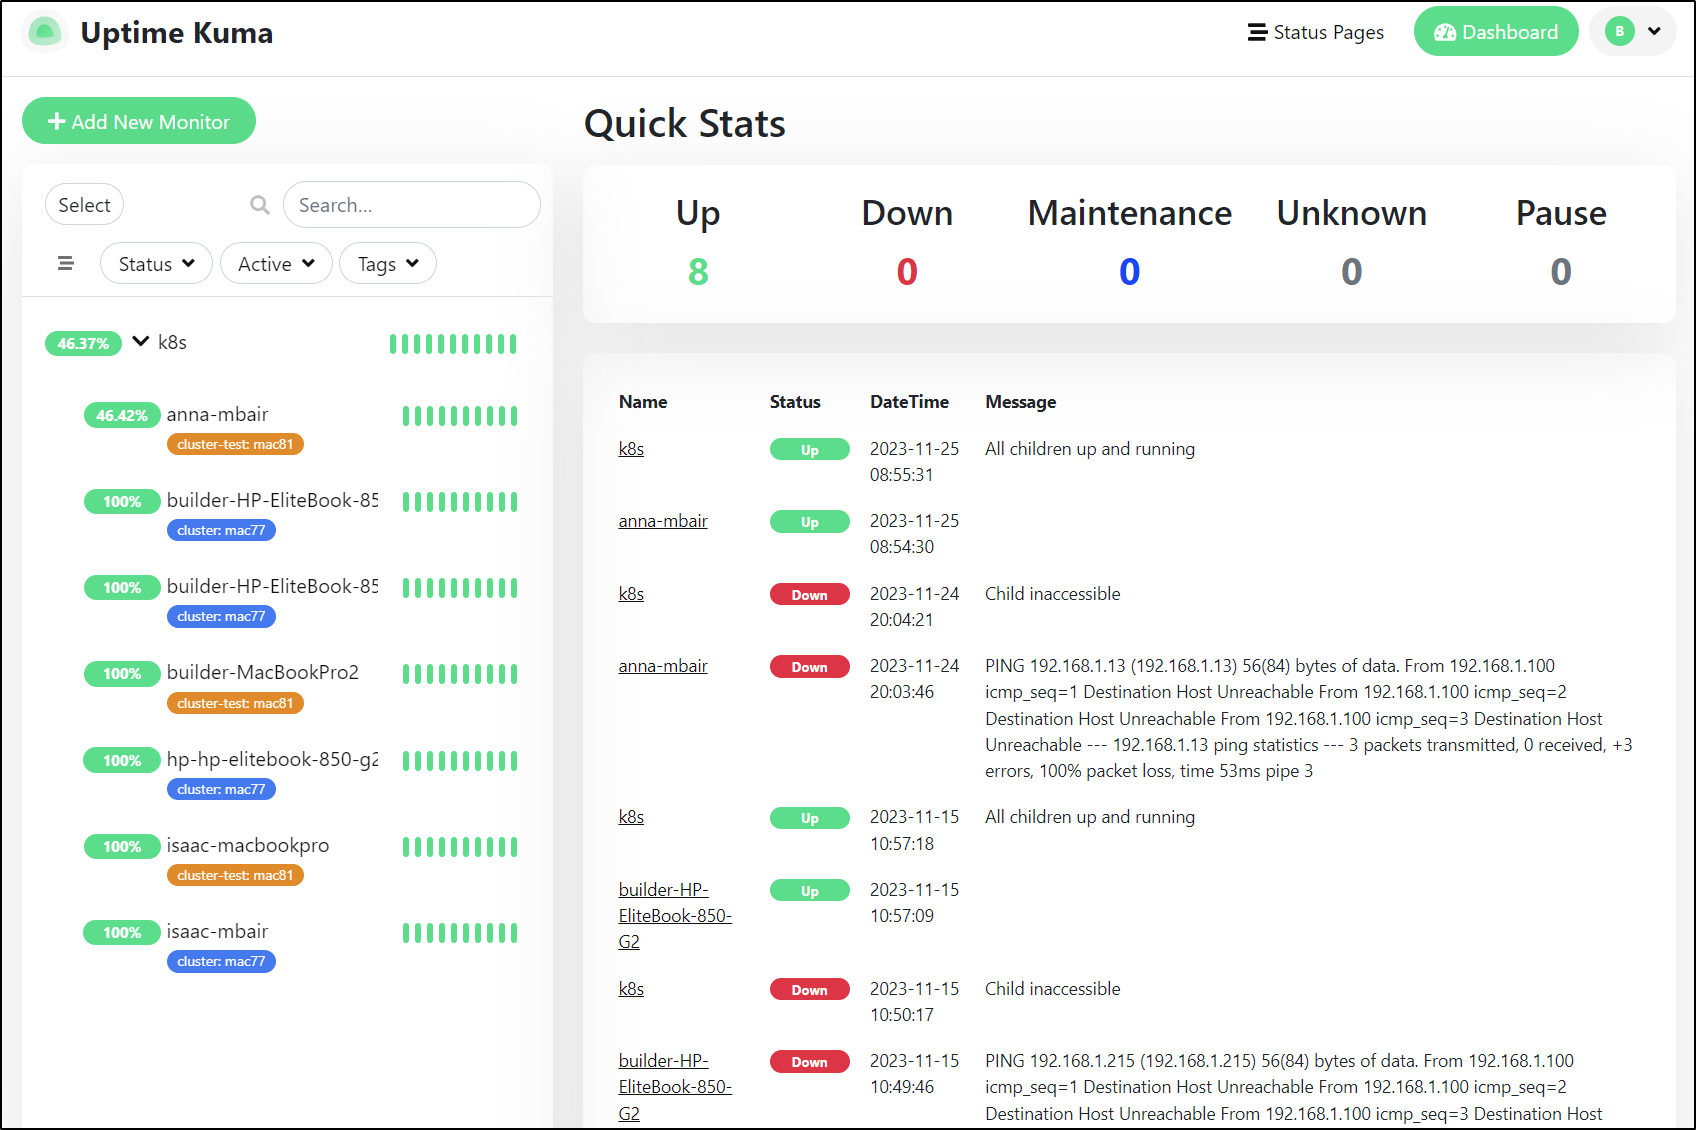The width and height of the screenshot is (1696, 1130).
Task: Open Status Pages menu
Action: coord(1316,32)
